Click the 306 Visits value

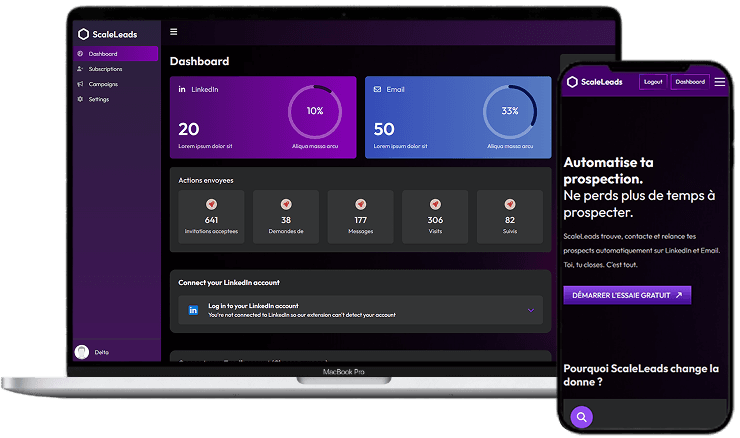click(x=435, y=220)
